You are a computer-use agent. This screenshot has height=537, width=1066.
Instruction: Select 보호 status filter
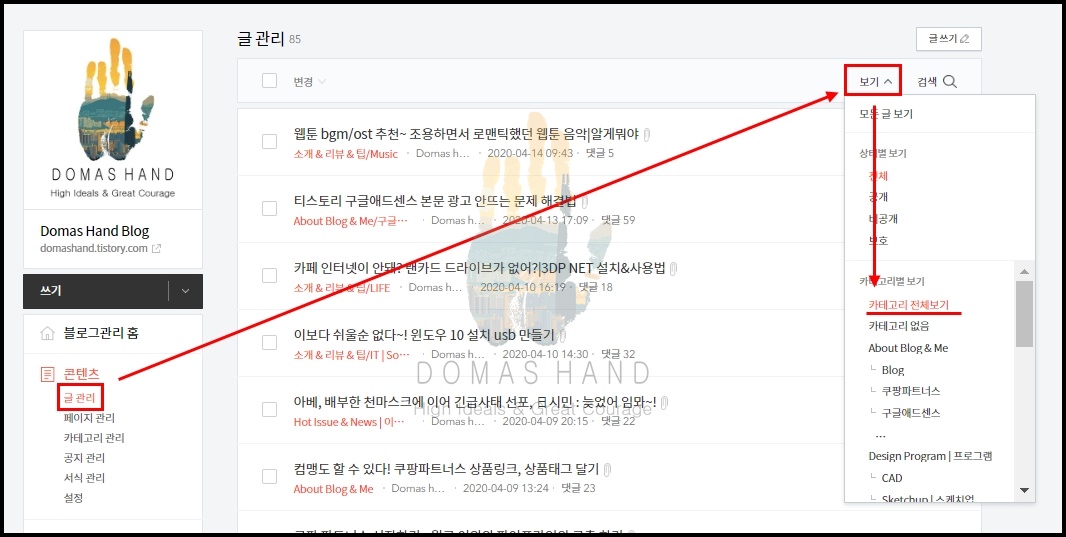coord(878,241)
